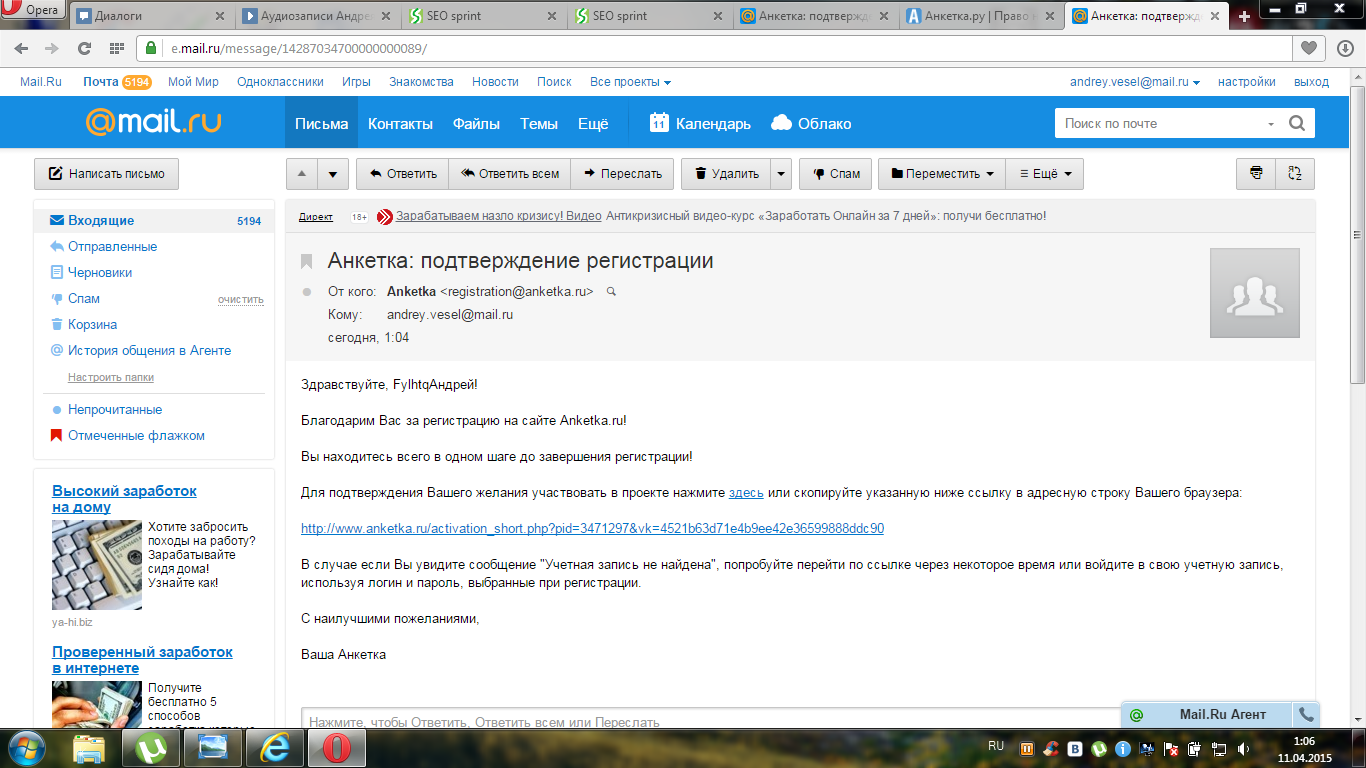Click the Переслать button
This screenshot has width=1366, height=768.
pyautogui.click(x=623, y=174)
